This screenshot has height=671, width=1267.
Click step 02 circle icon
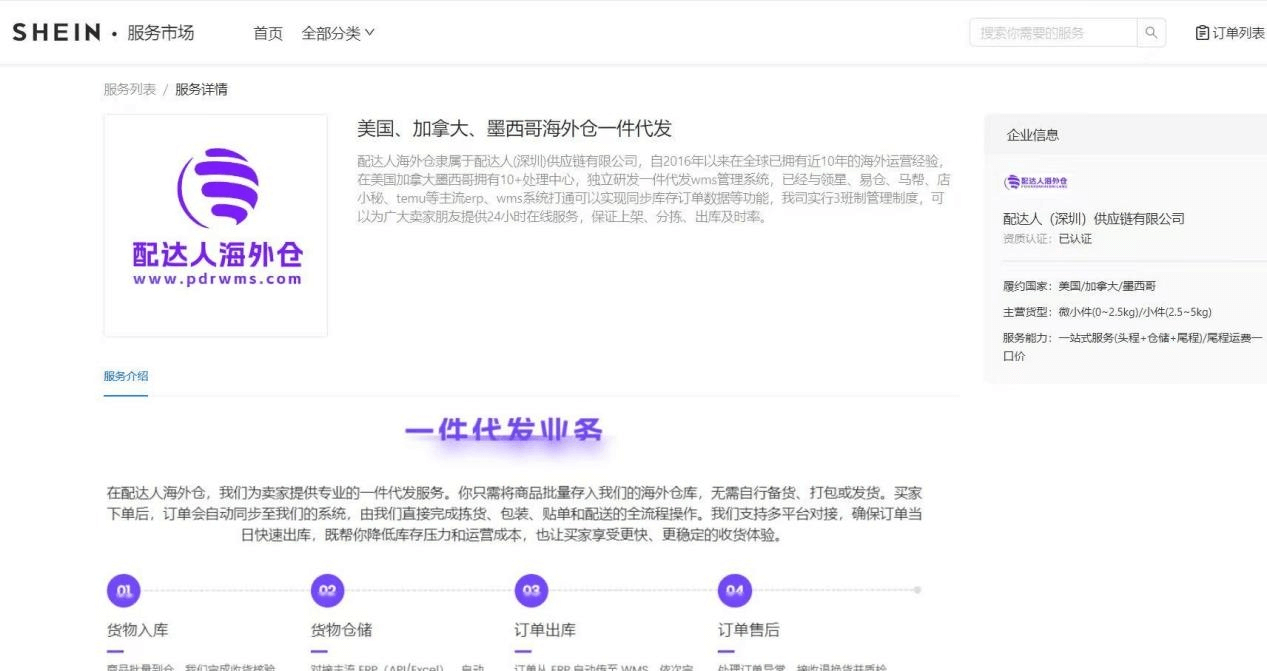(x=327, y=591)
